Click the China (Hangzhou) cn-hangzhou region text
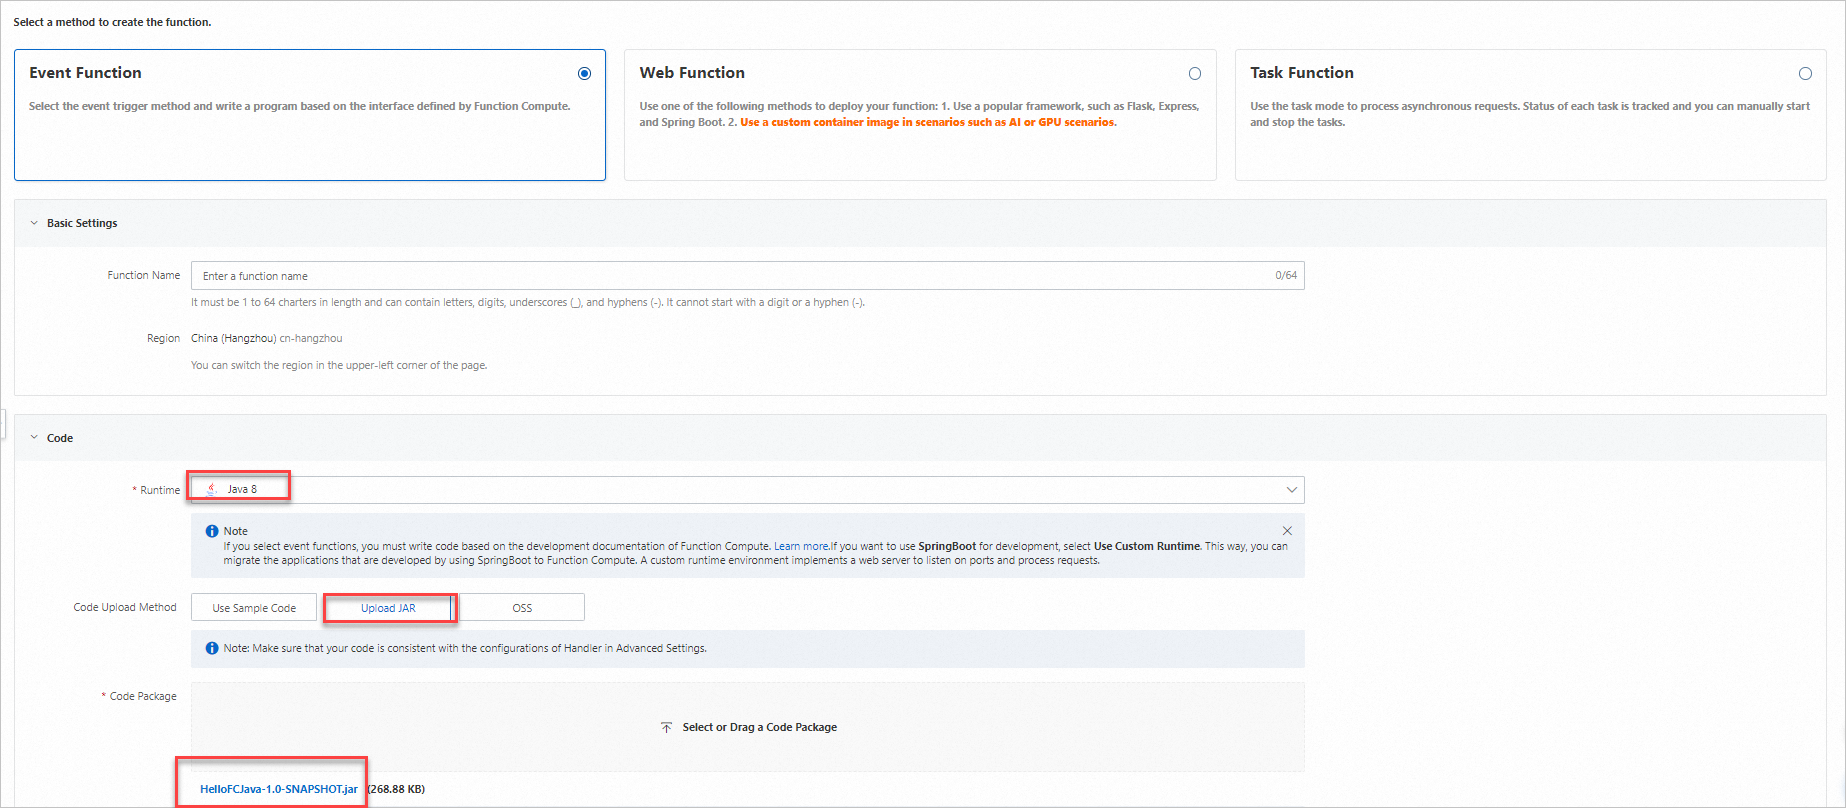This screenshot has width=1846, height=808. tap(266, 338)
